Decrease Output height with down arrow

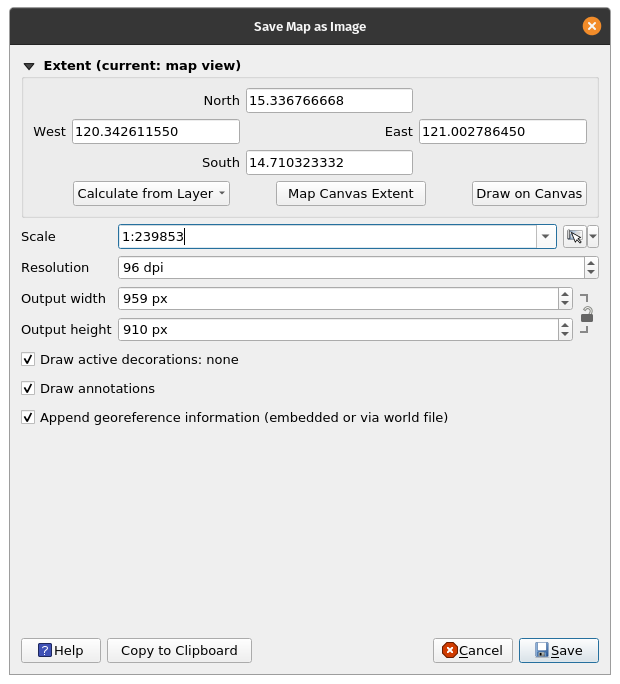click(565, 335)
